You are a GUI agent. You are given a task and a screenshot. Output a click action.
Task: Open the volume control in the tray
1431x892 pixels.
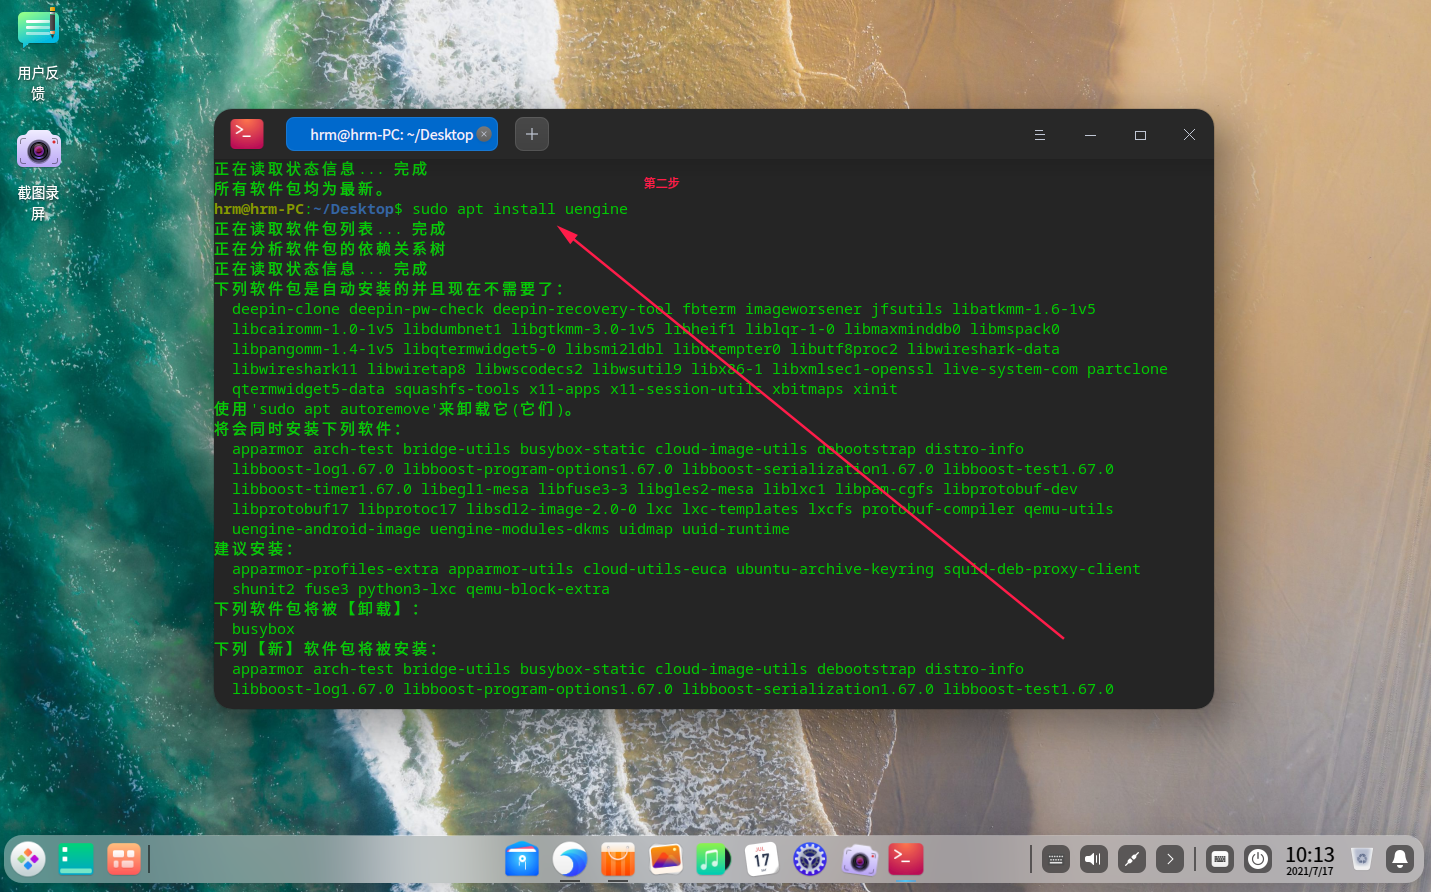(x=1094, y=859)
